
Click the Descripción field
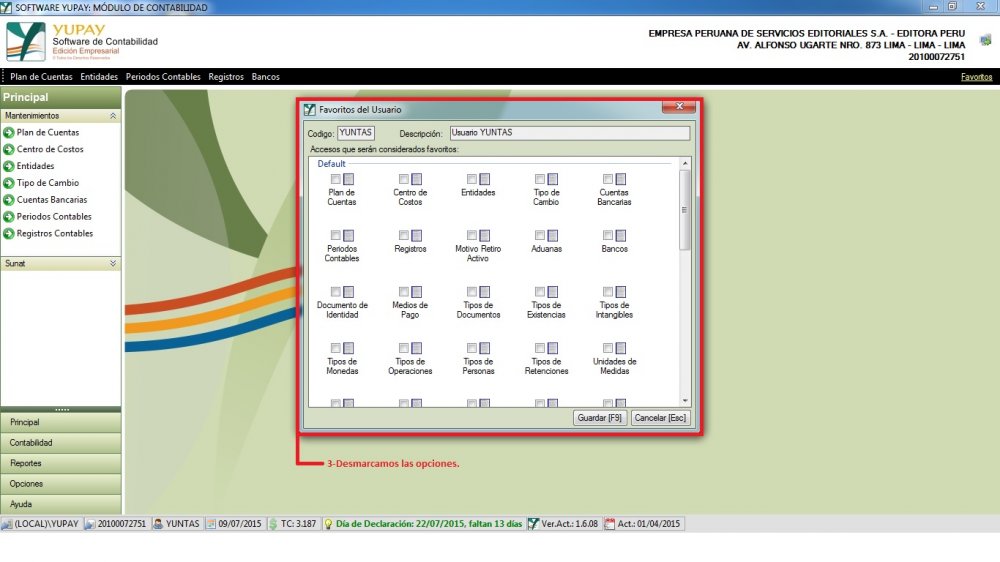(x=570, y=133)
